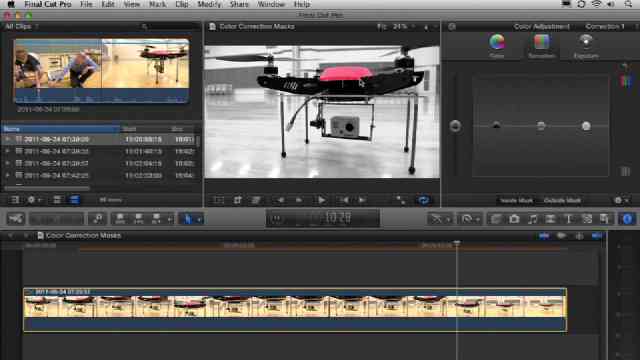Switch browser to list view
The image size is (640, 360).
pyautogui.click(x=74, y=200)
